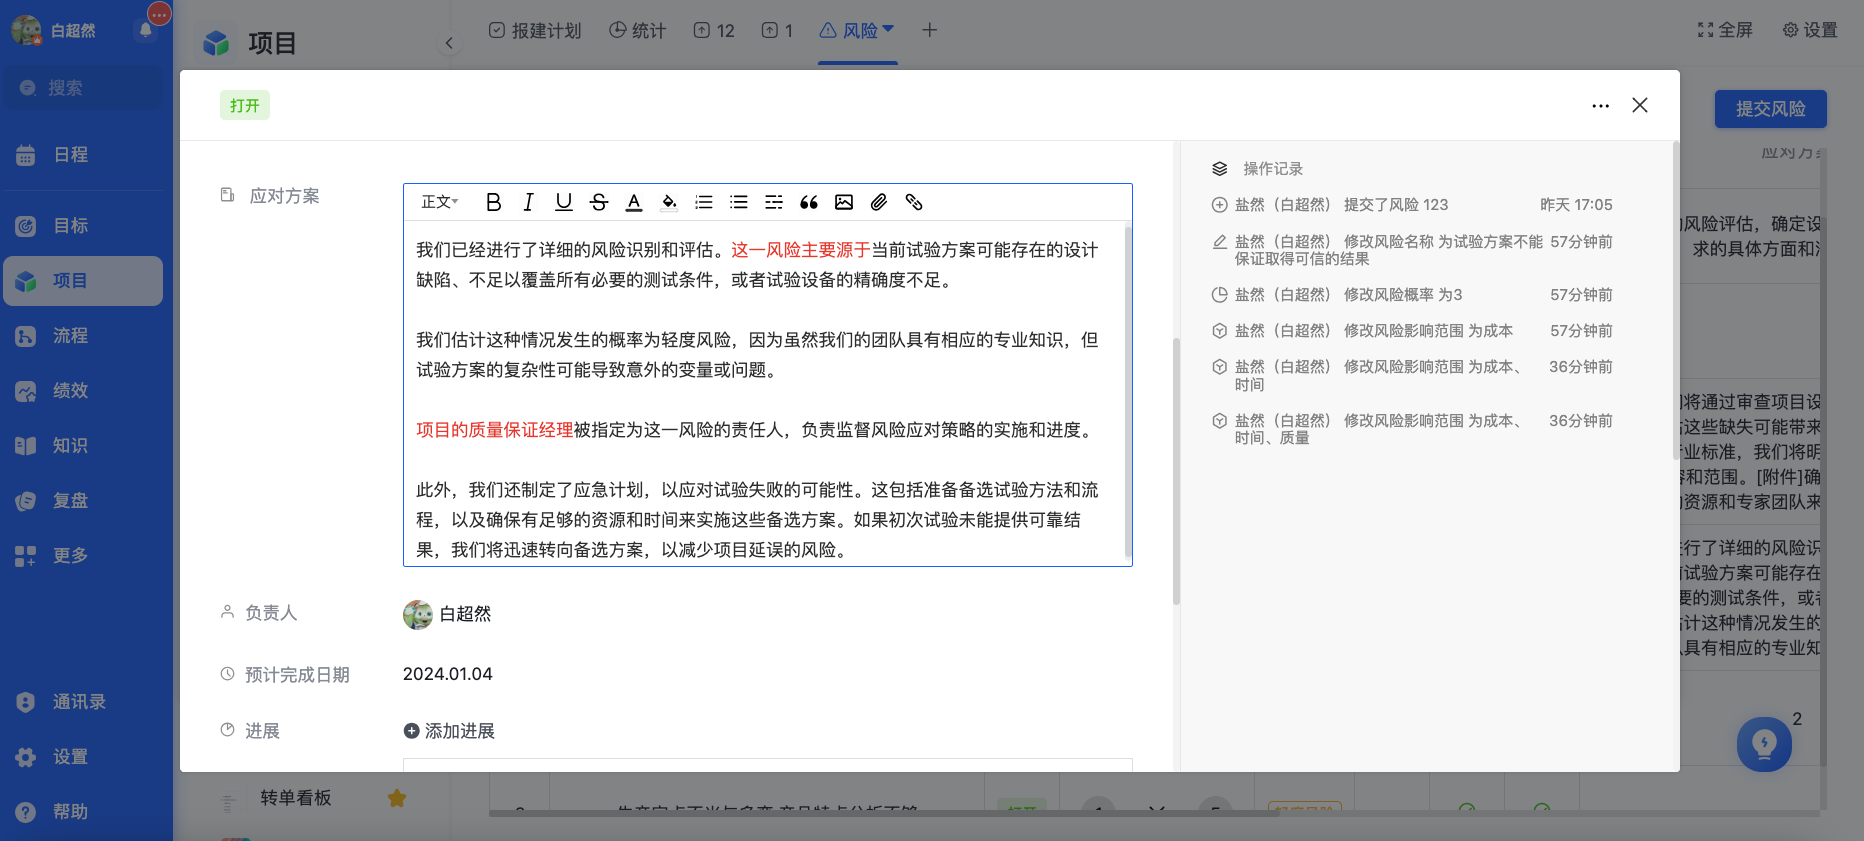Open the font color picker
The image size is (1864, 841).
(x=634, y=202)
